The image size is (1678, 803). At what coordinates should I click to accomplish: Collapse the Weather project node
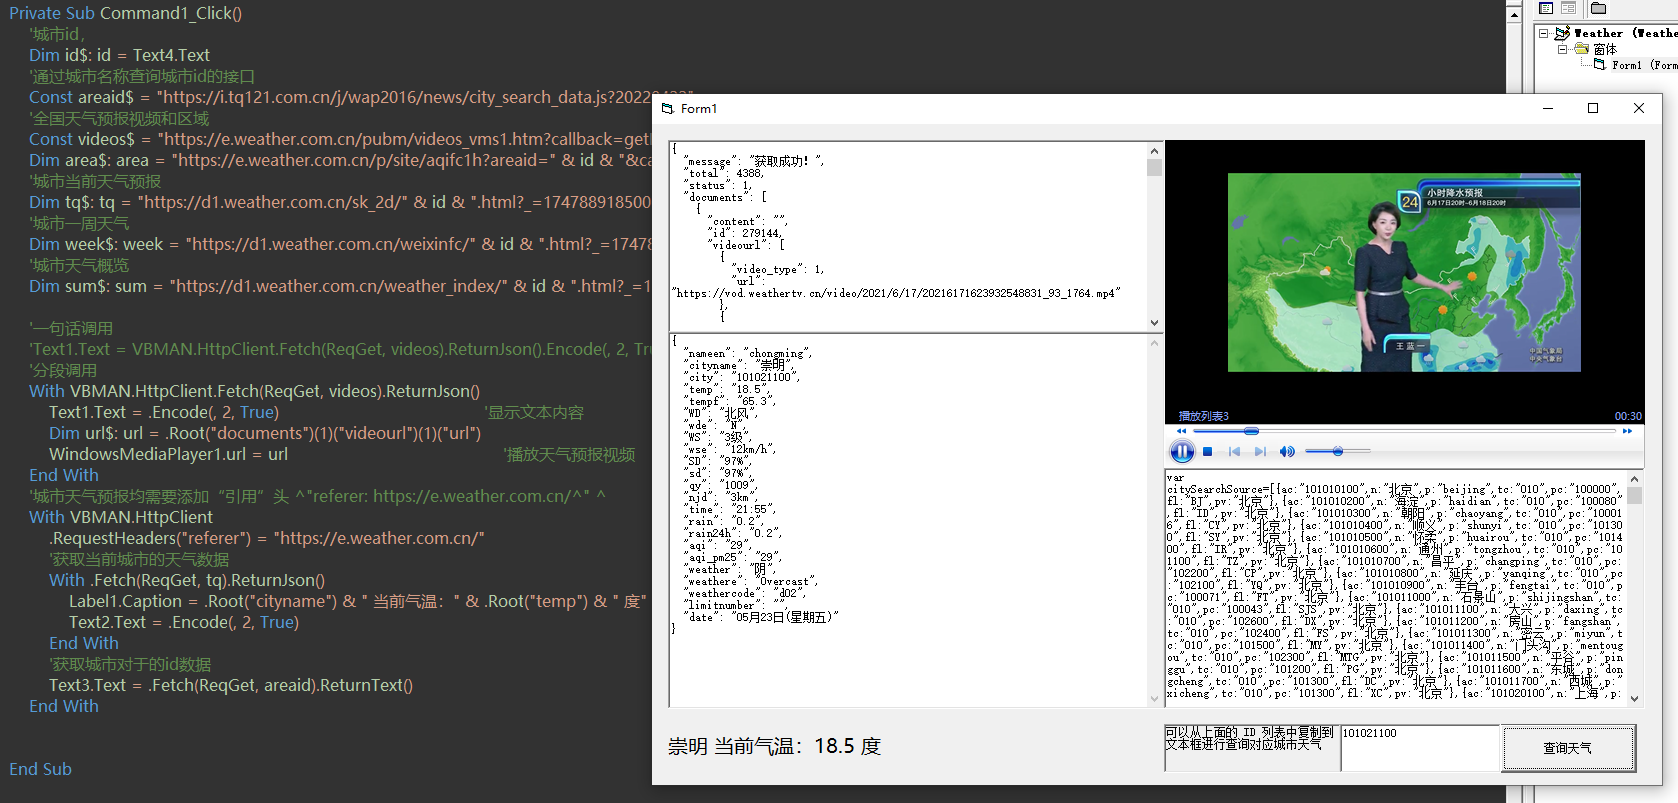click(1543, 33)
